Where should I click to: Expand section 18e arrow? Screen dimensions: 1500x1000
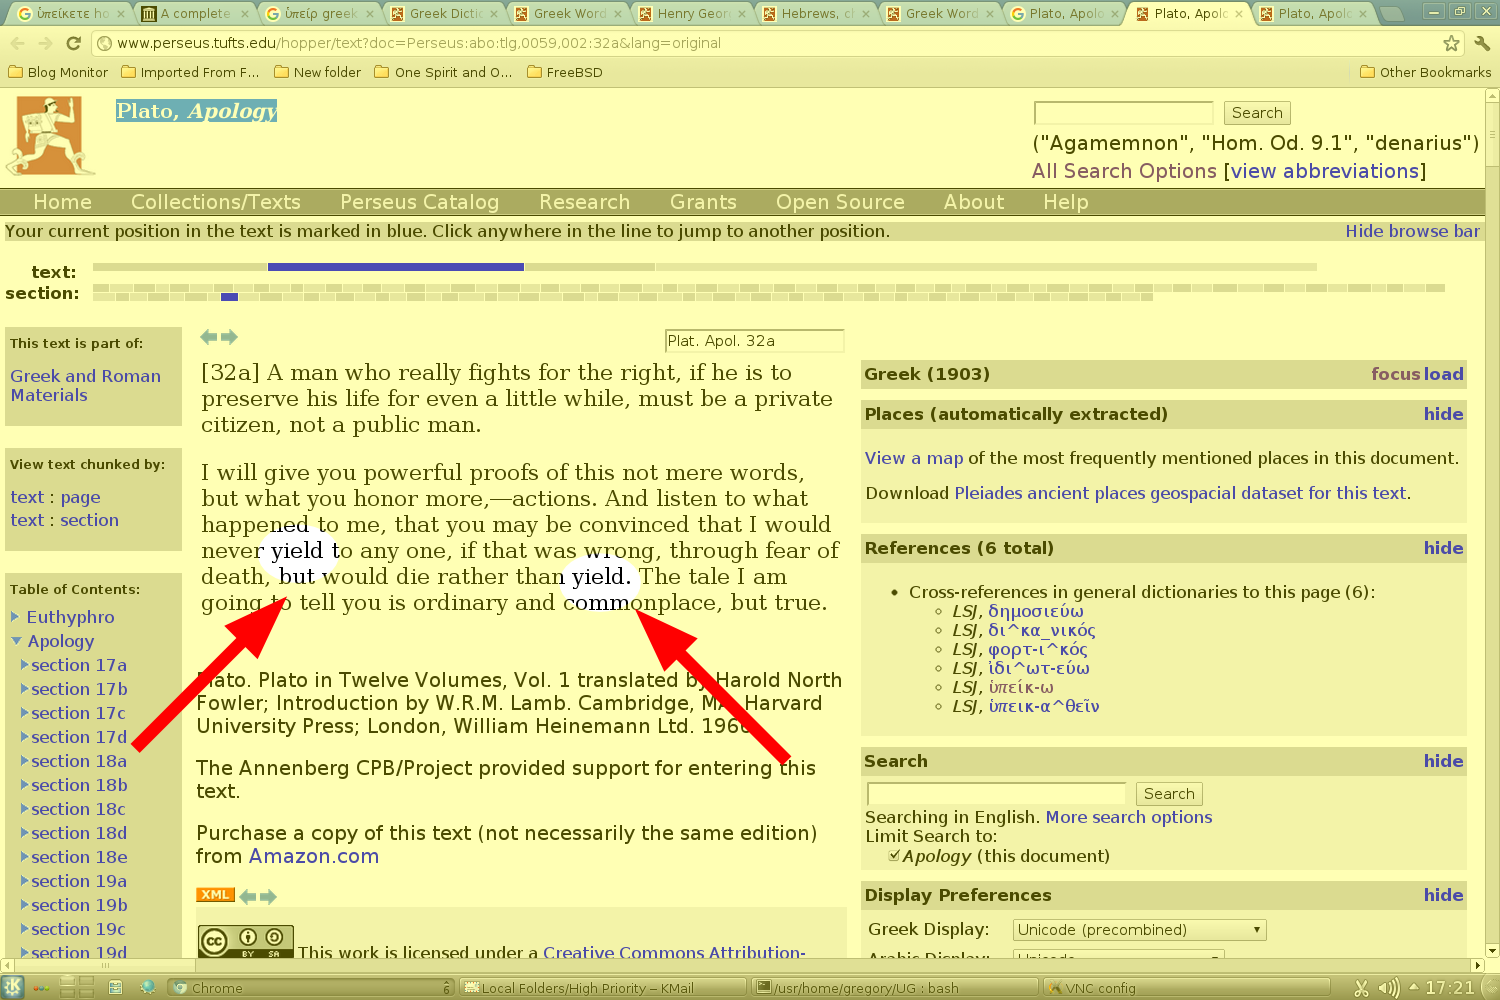point(25,857)
